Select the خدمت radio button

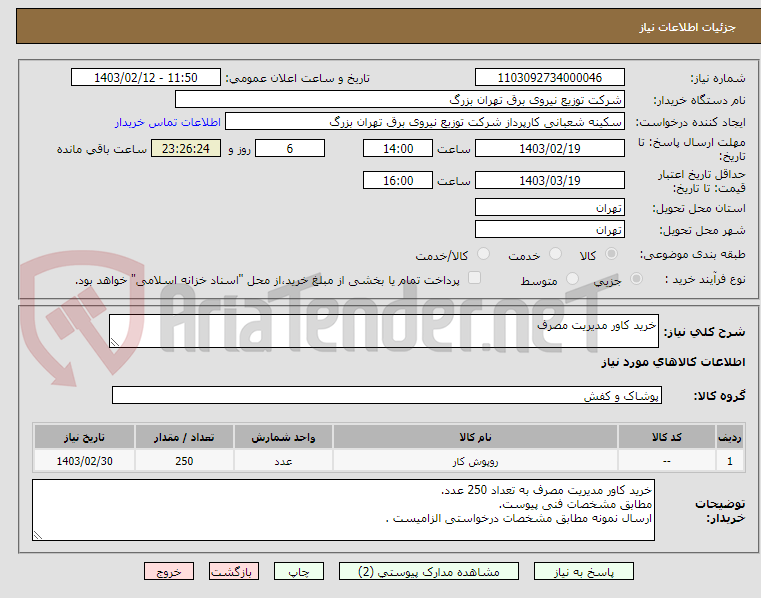click(x=555, y=254)
